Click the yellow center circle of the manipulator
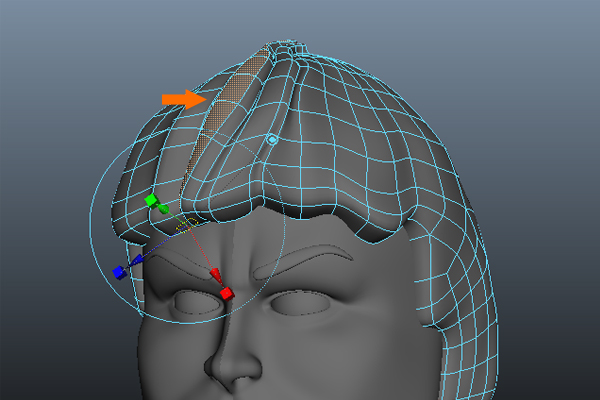This screenshot has width=600, height=400. [x=187, y=225]
